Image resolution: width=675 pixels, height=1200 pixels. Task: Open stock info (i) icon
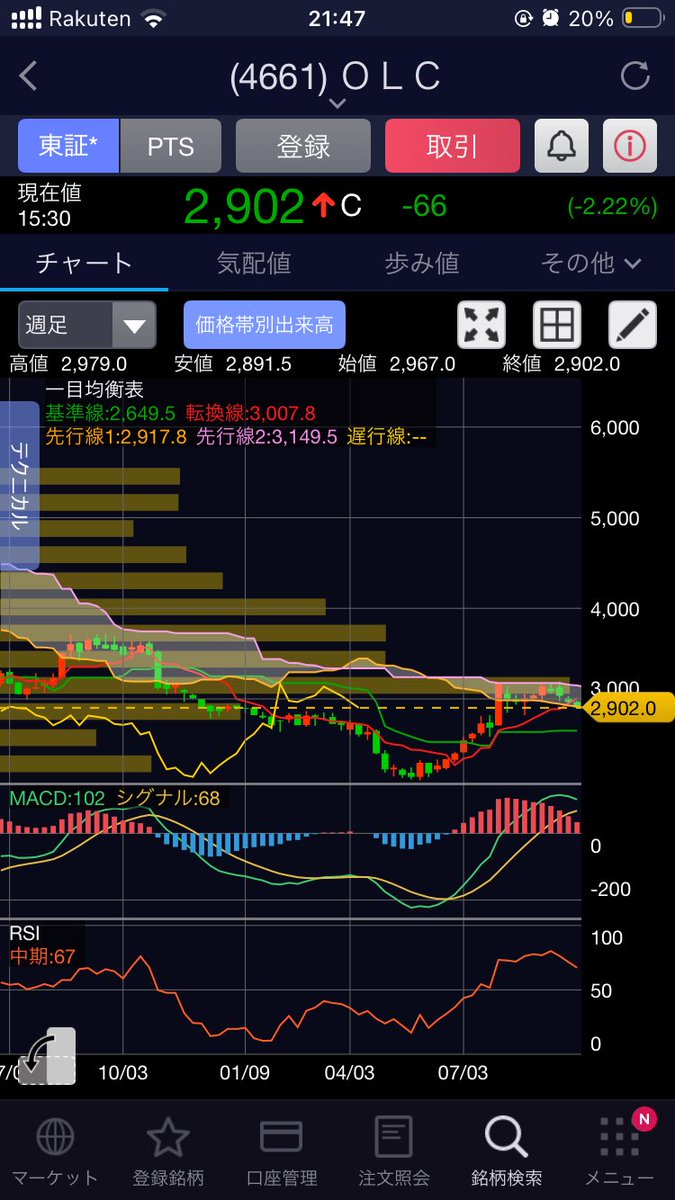(630, 146)
